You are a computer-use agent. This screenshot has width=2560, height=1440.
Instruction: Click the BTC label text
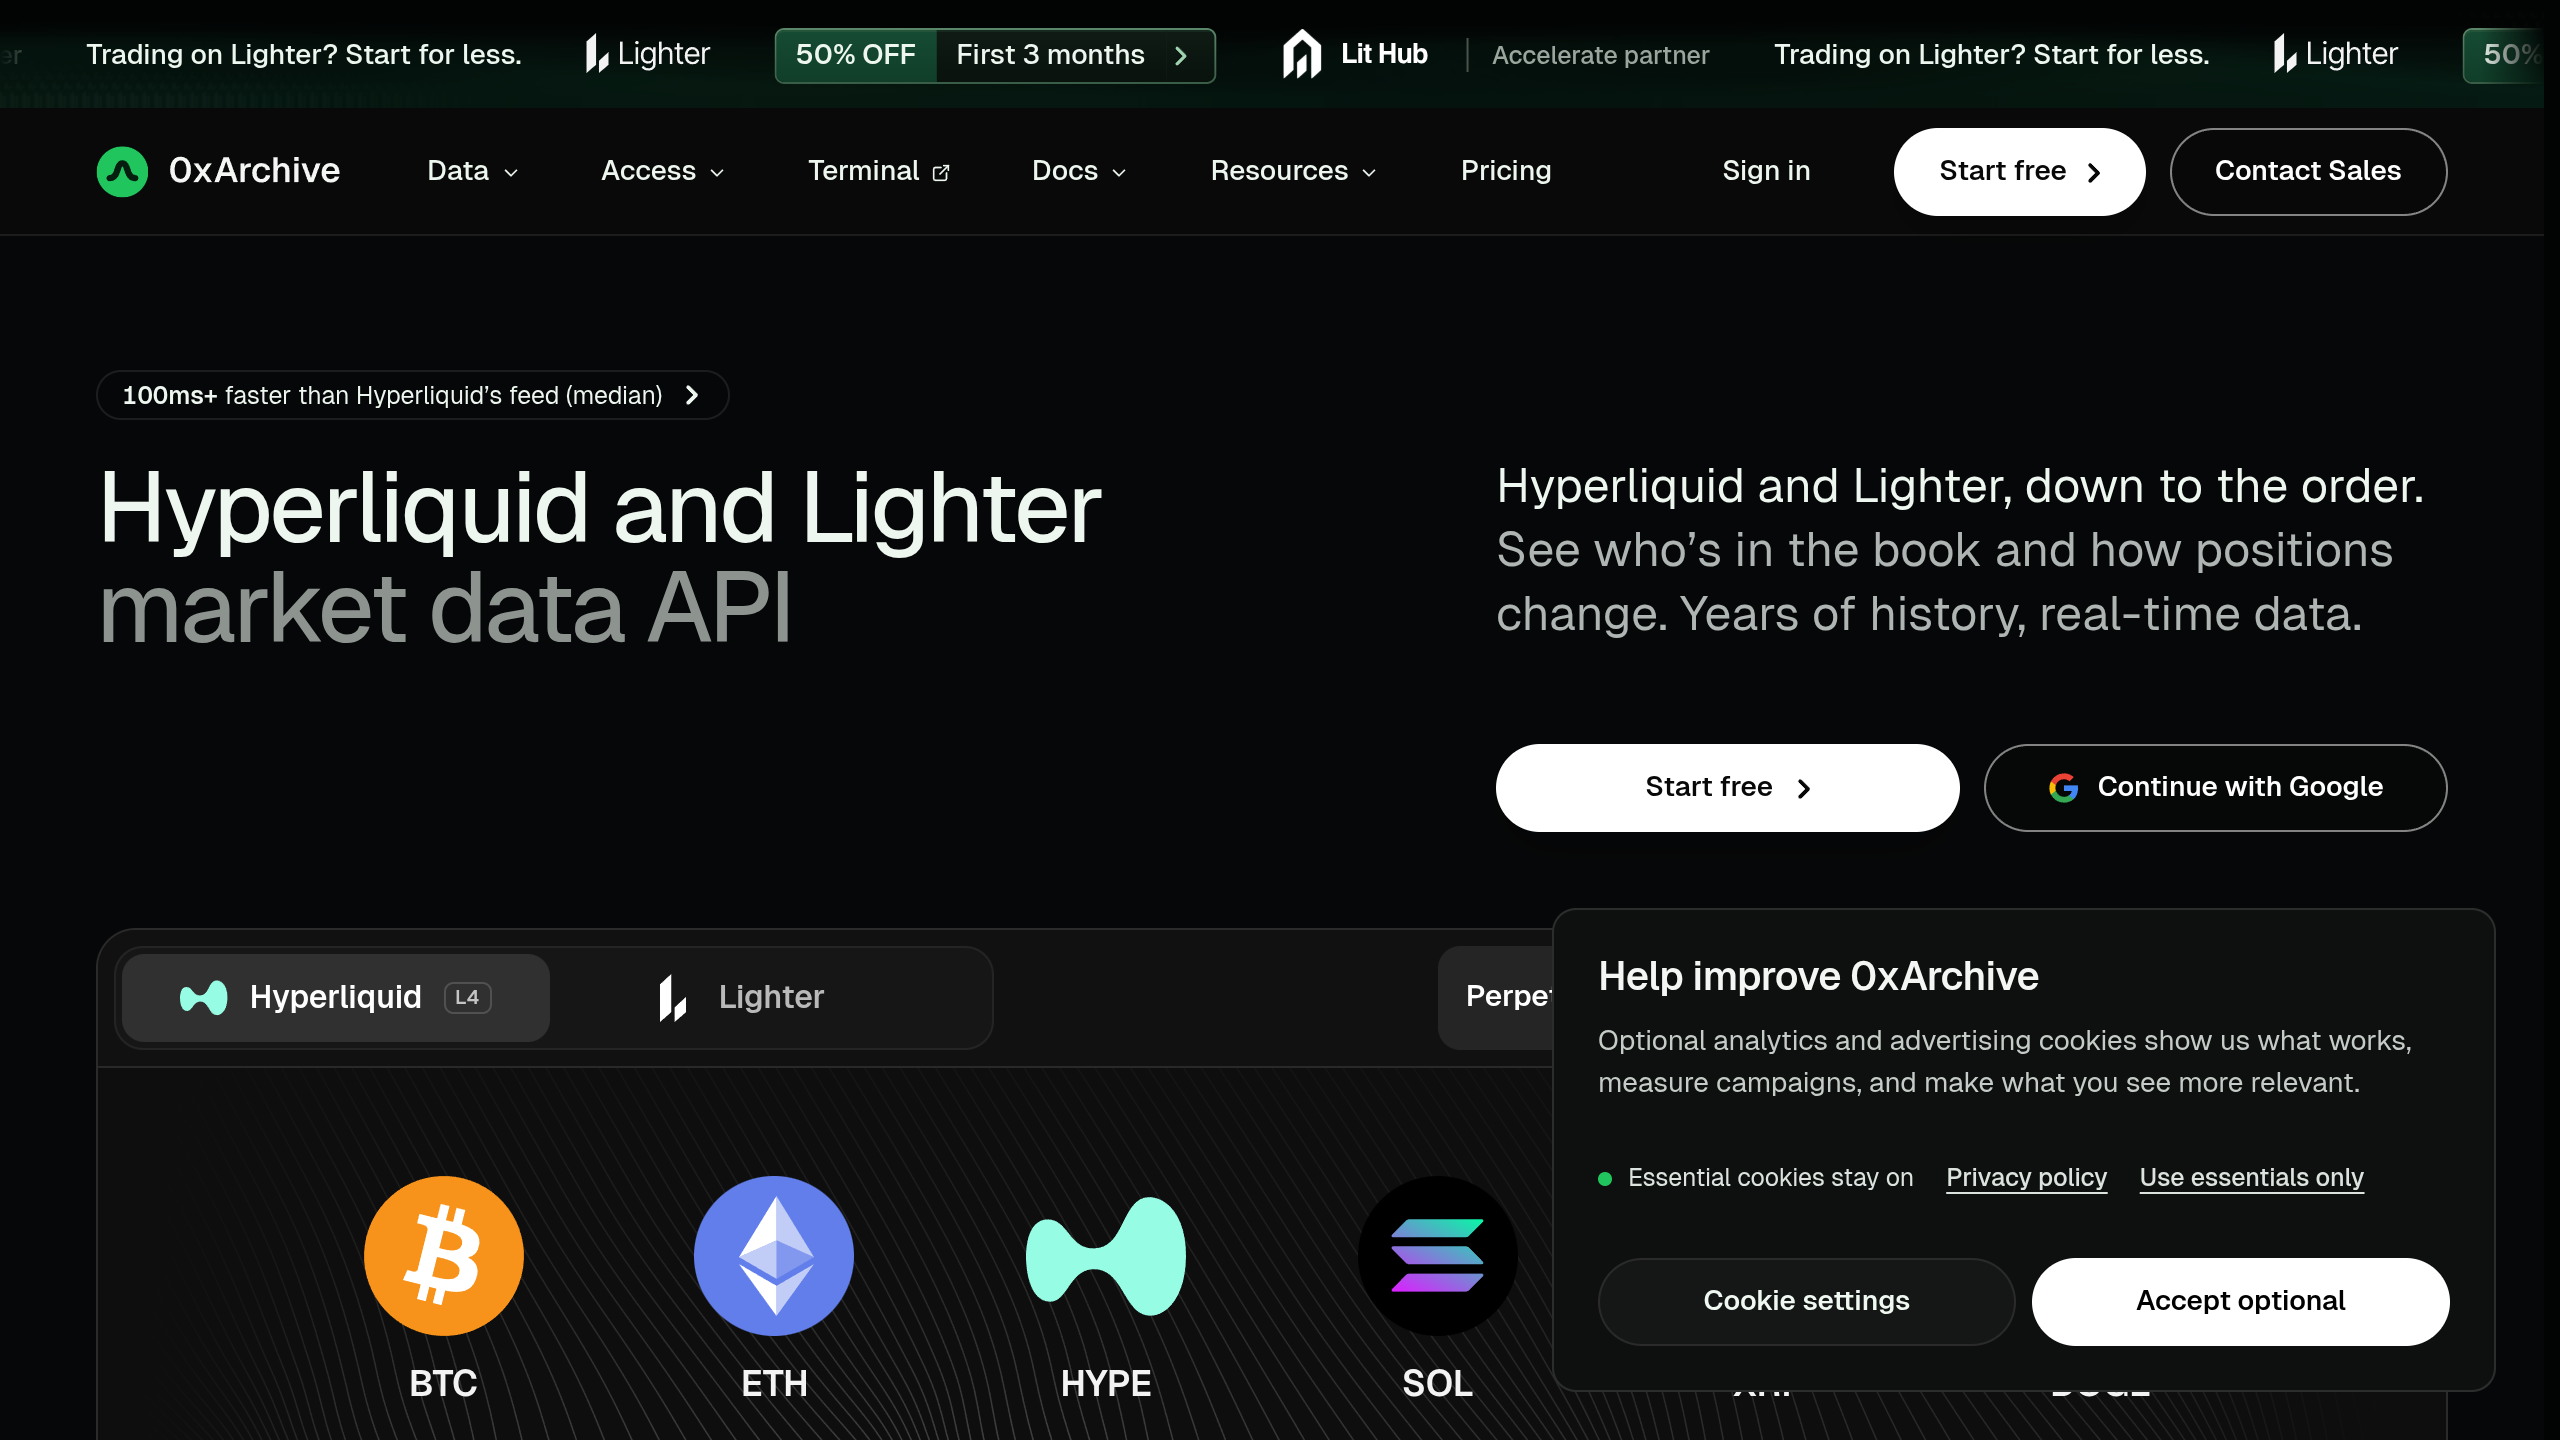click(x=443, y=1384)
